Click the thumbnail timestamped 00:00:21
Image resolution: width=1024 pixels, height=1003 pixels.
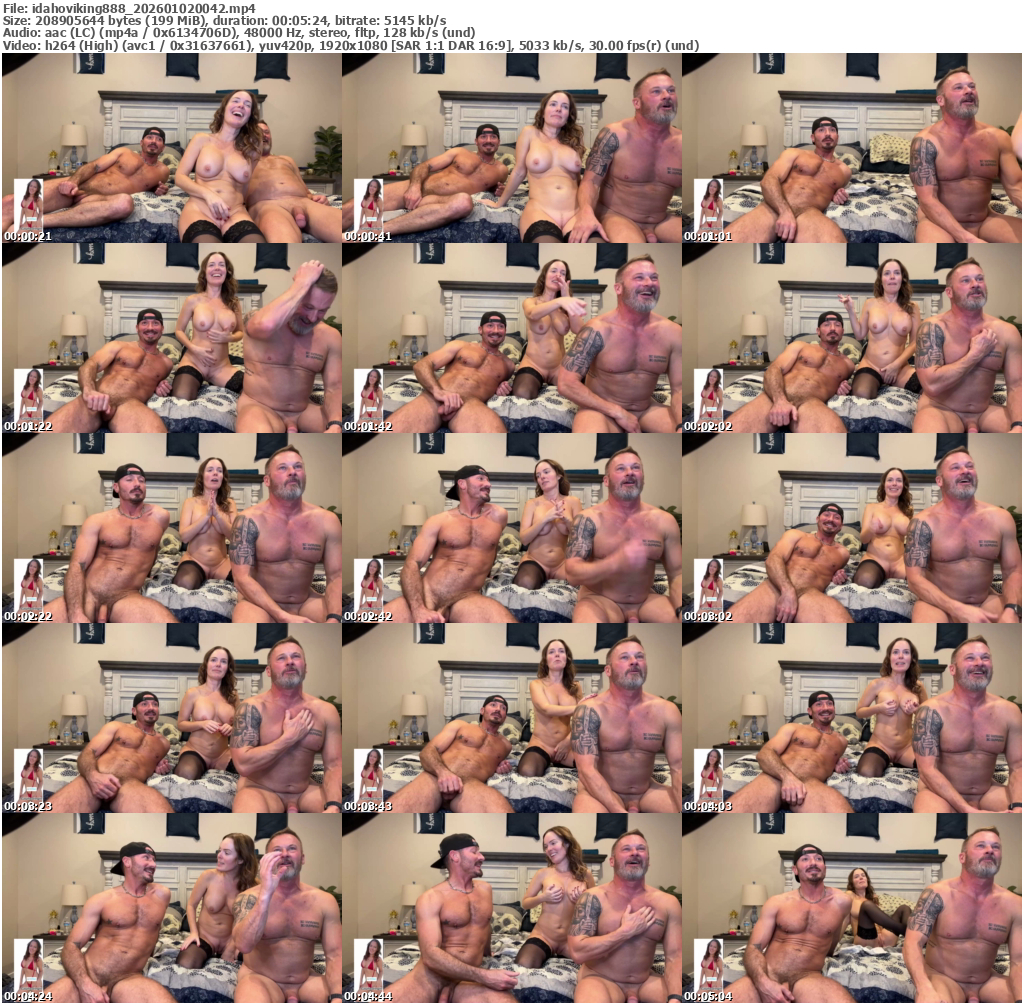[x=172, y=148]
